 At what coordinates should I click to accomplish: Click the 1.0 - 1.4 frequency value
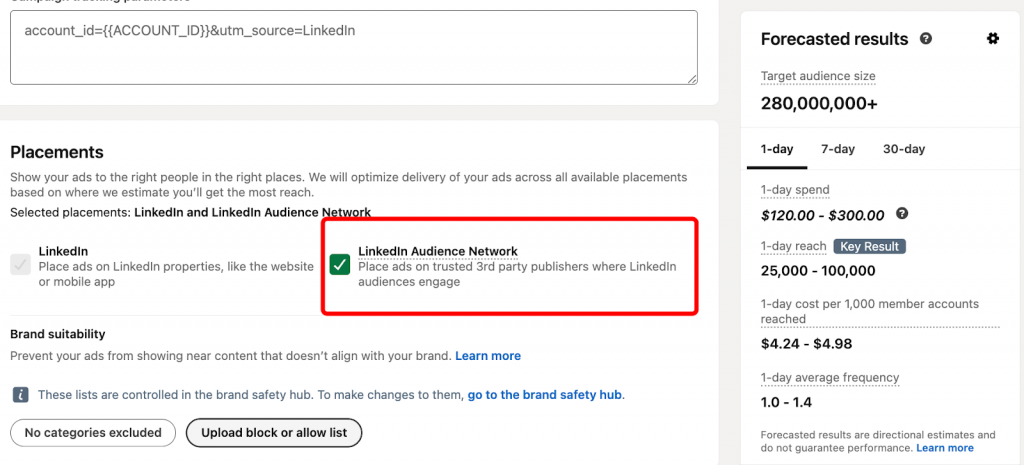click(786, 402)
